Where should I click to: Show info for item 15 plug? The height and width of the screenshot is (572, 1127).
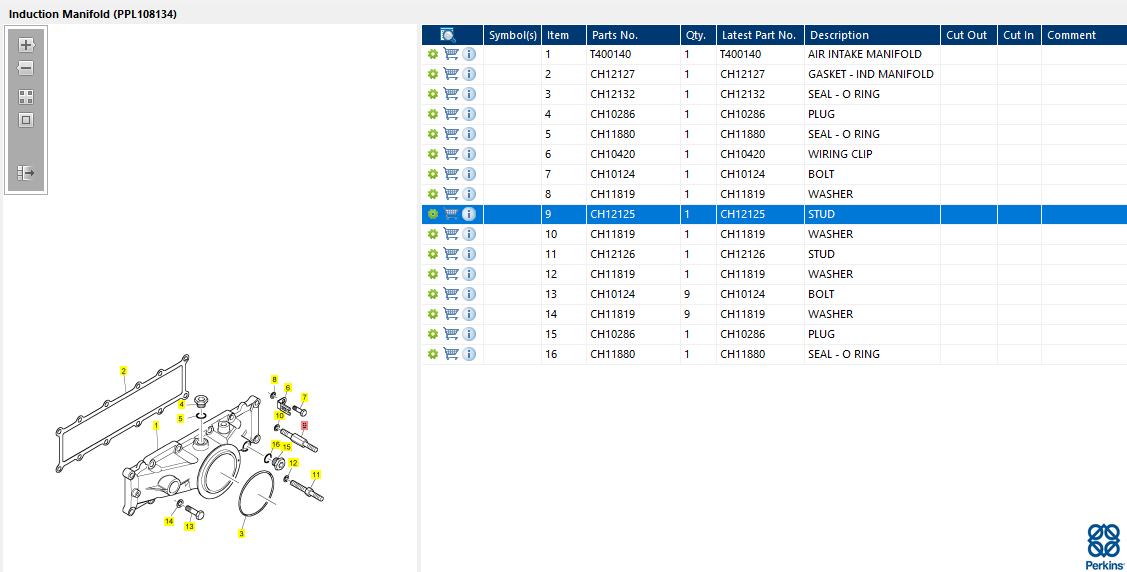click(x=469, y=334)
